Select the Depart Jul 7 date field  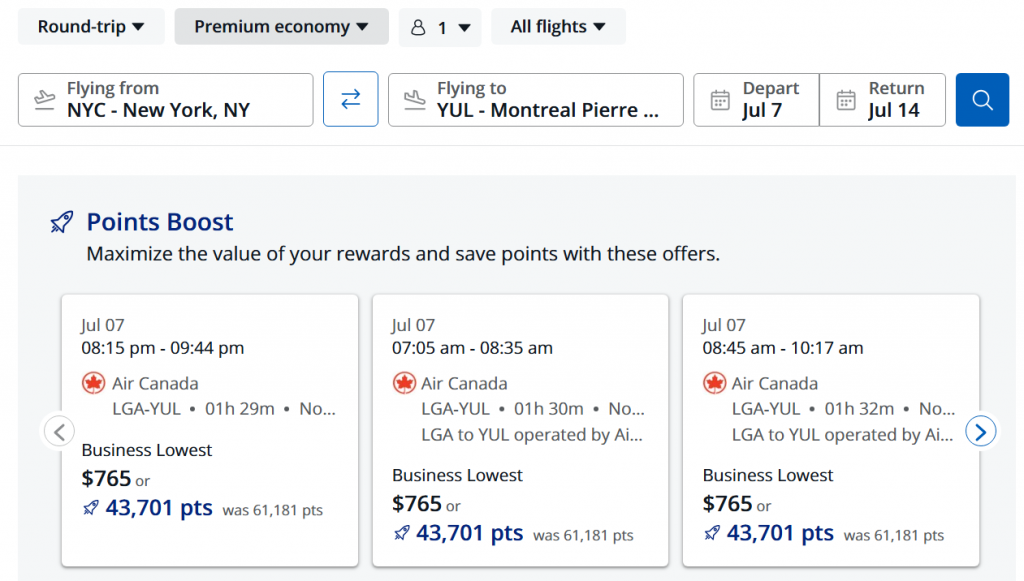click(756, 100)
